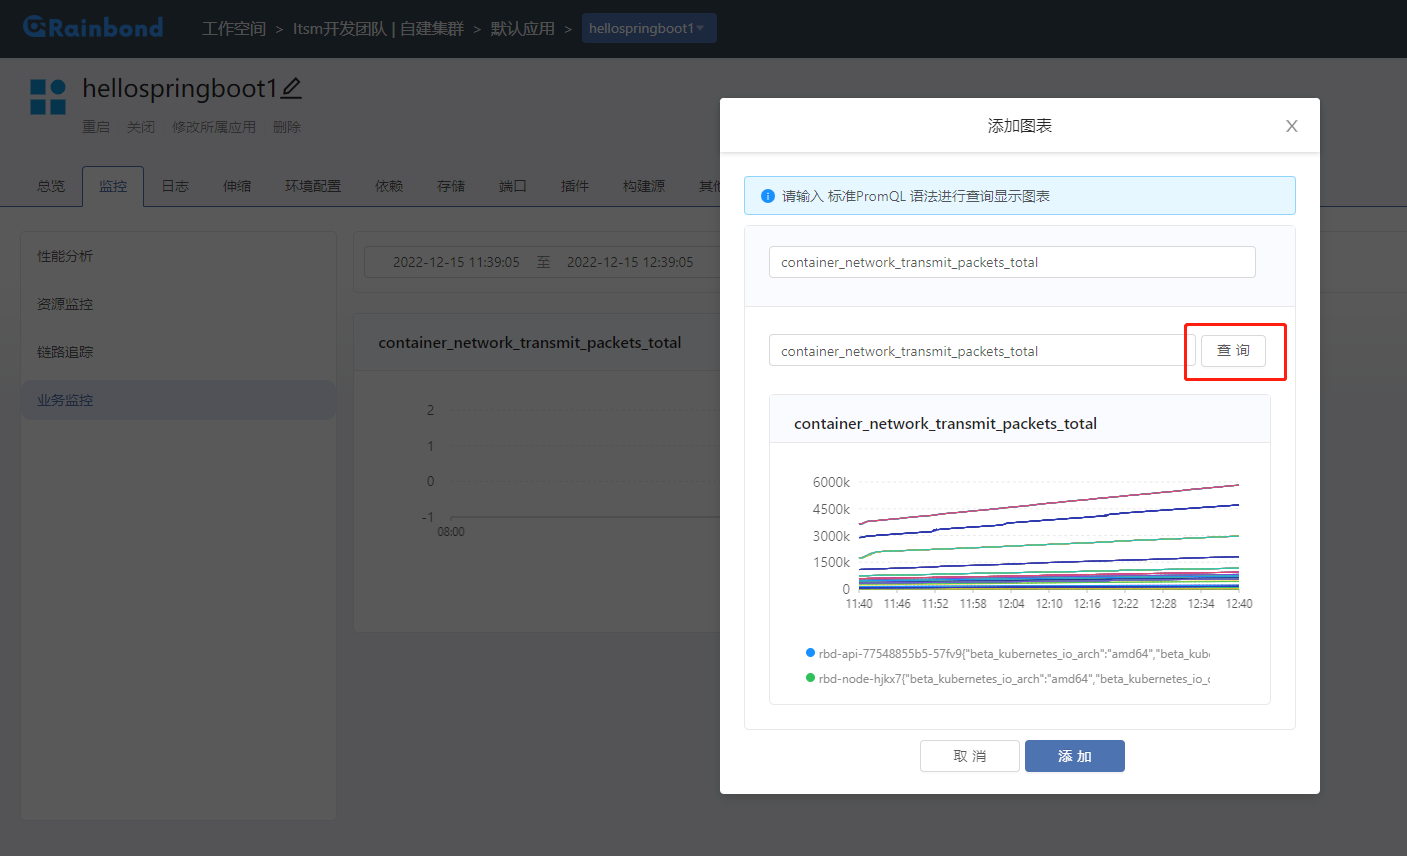This screenshot has height=856, width=1407.
Task: Close the 添加图表 dialog
Action: (x=1291, y=125)
